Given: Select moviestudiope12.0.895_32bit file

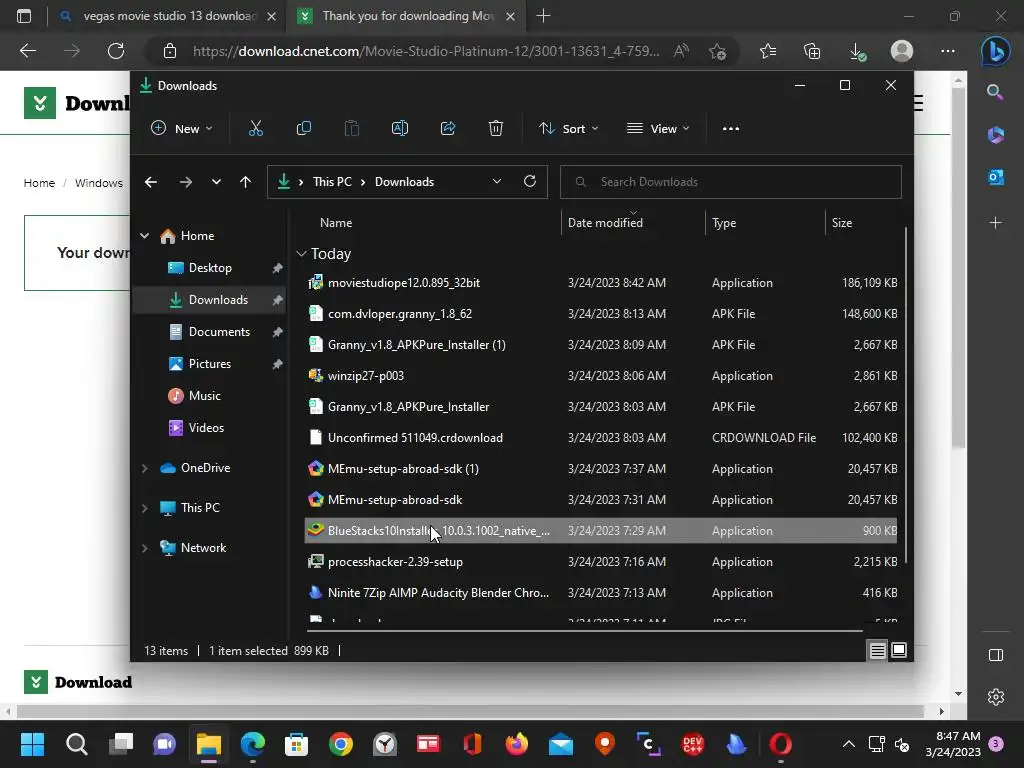Looking at the screenshot, I should point(601,283).
